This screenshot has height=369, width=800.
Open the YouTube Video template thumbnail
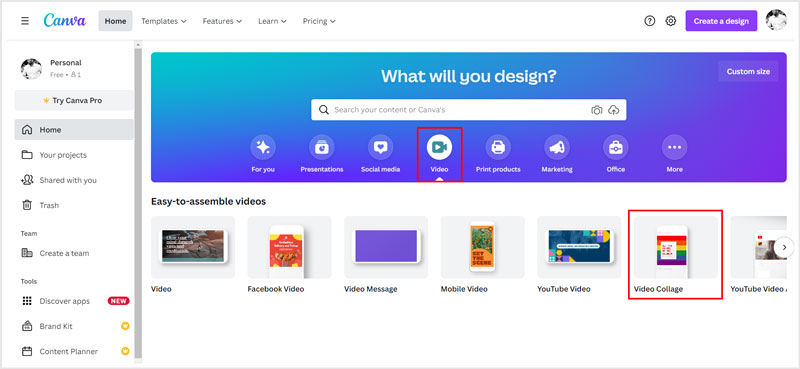pyautogui.click(x=579, y=247)
